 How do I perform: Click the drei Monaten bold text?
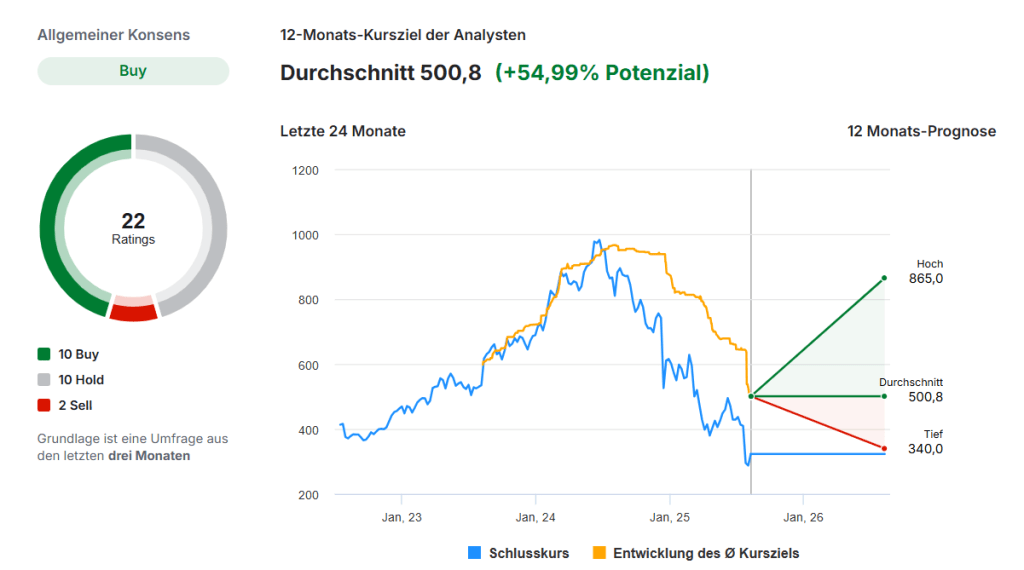(149, 456)
